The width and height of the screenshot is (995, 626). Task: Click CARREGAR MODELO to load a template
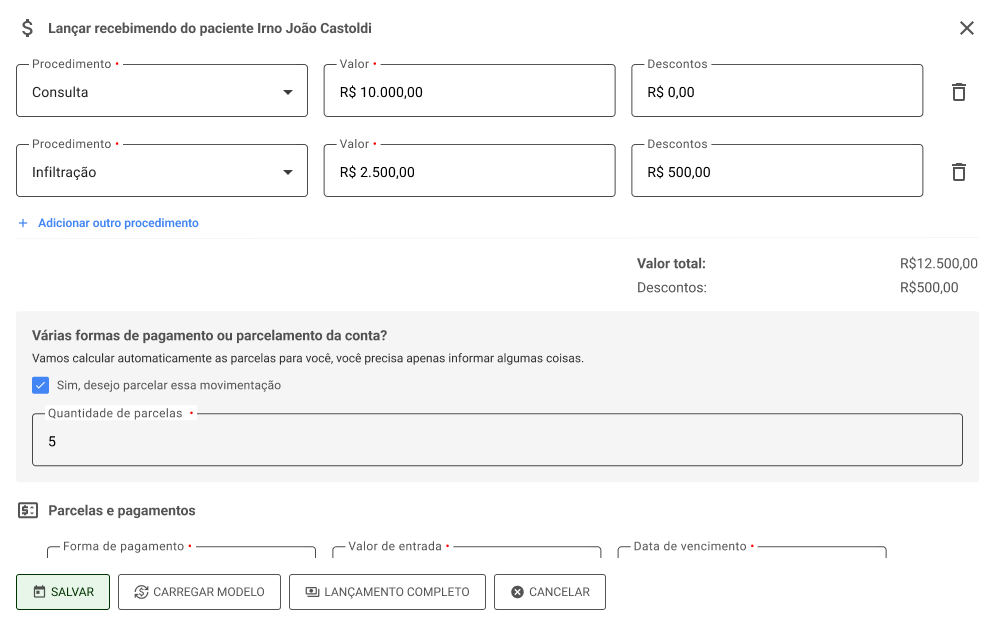199,591
